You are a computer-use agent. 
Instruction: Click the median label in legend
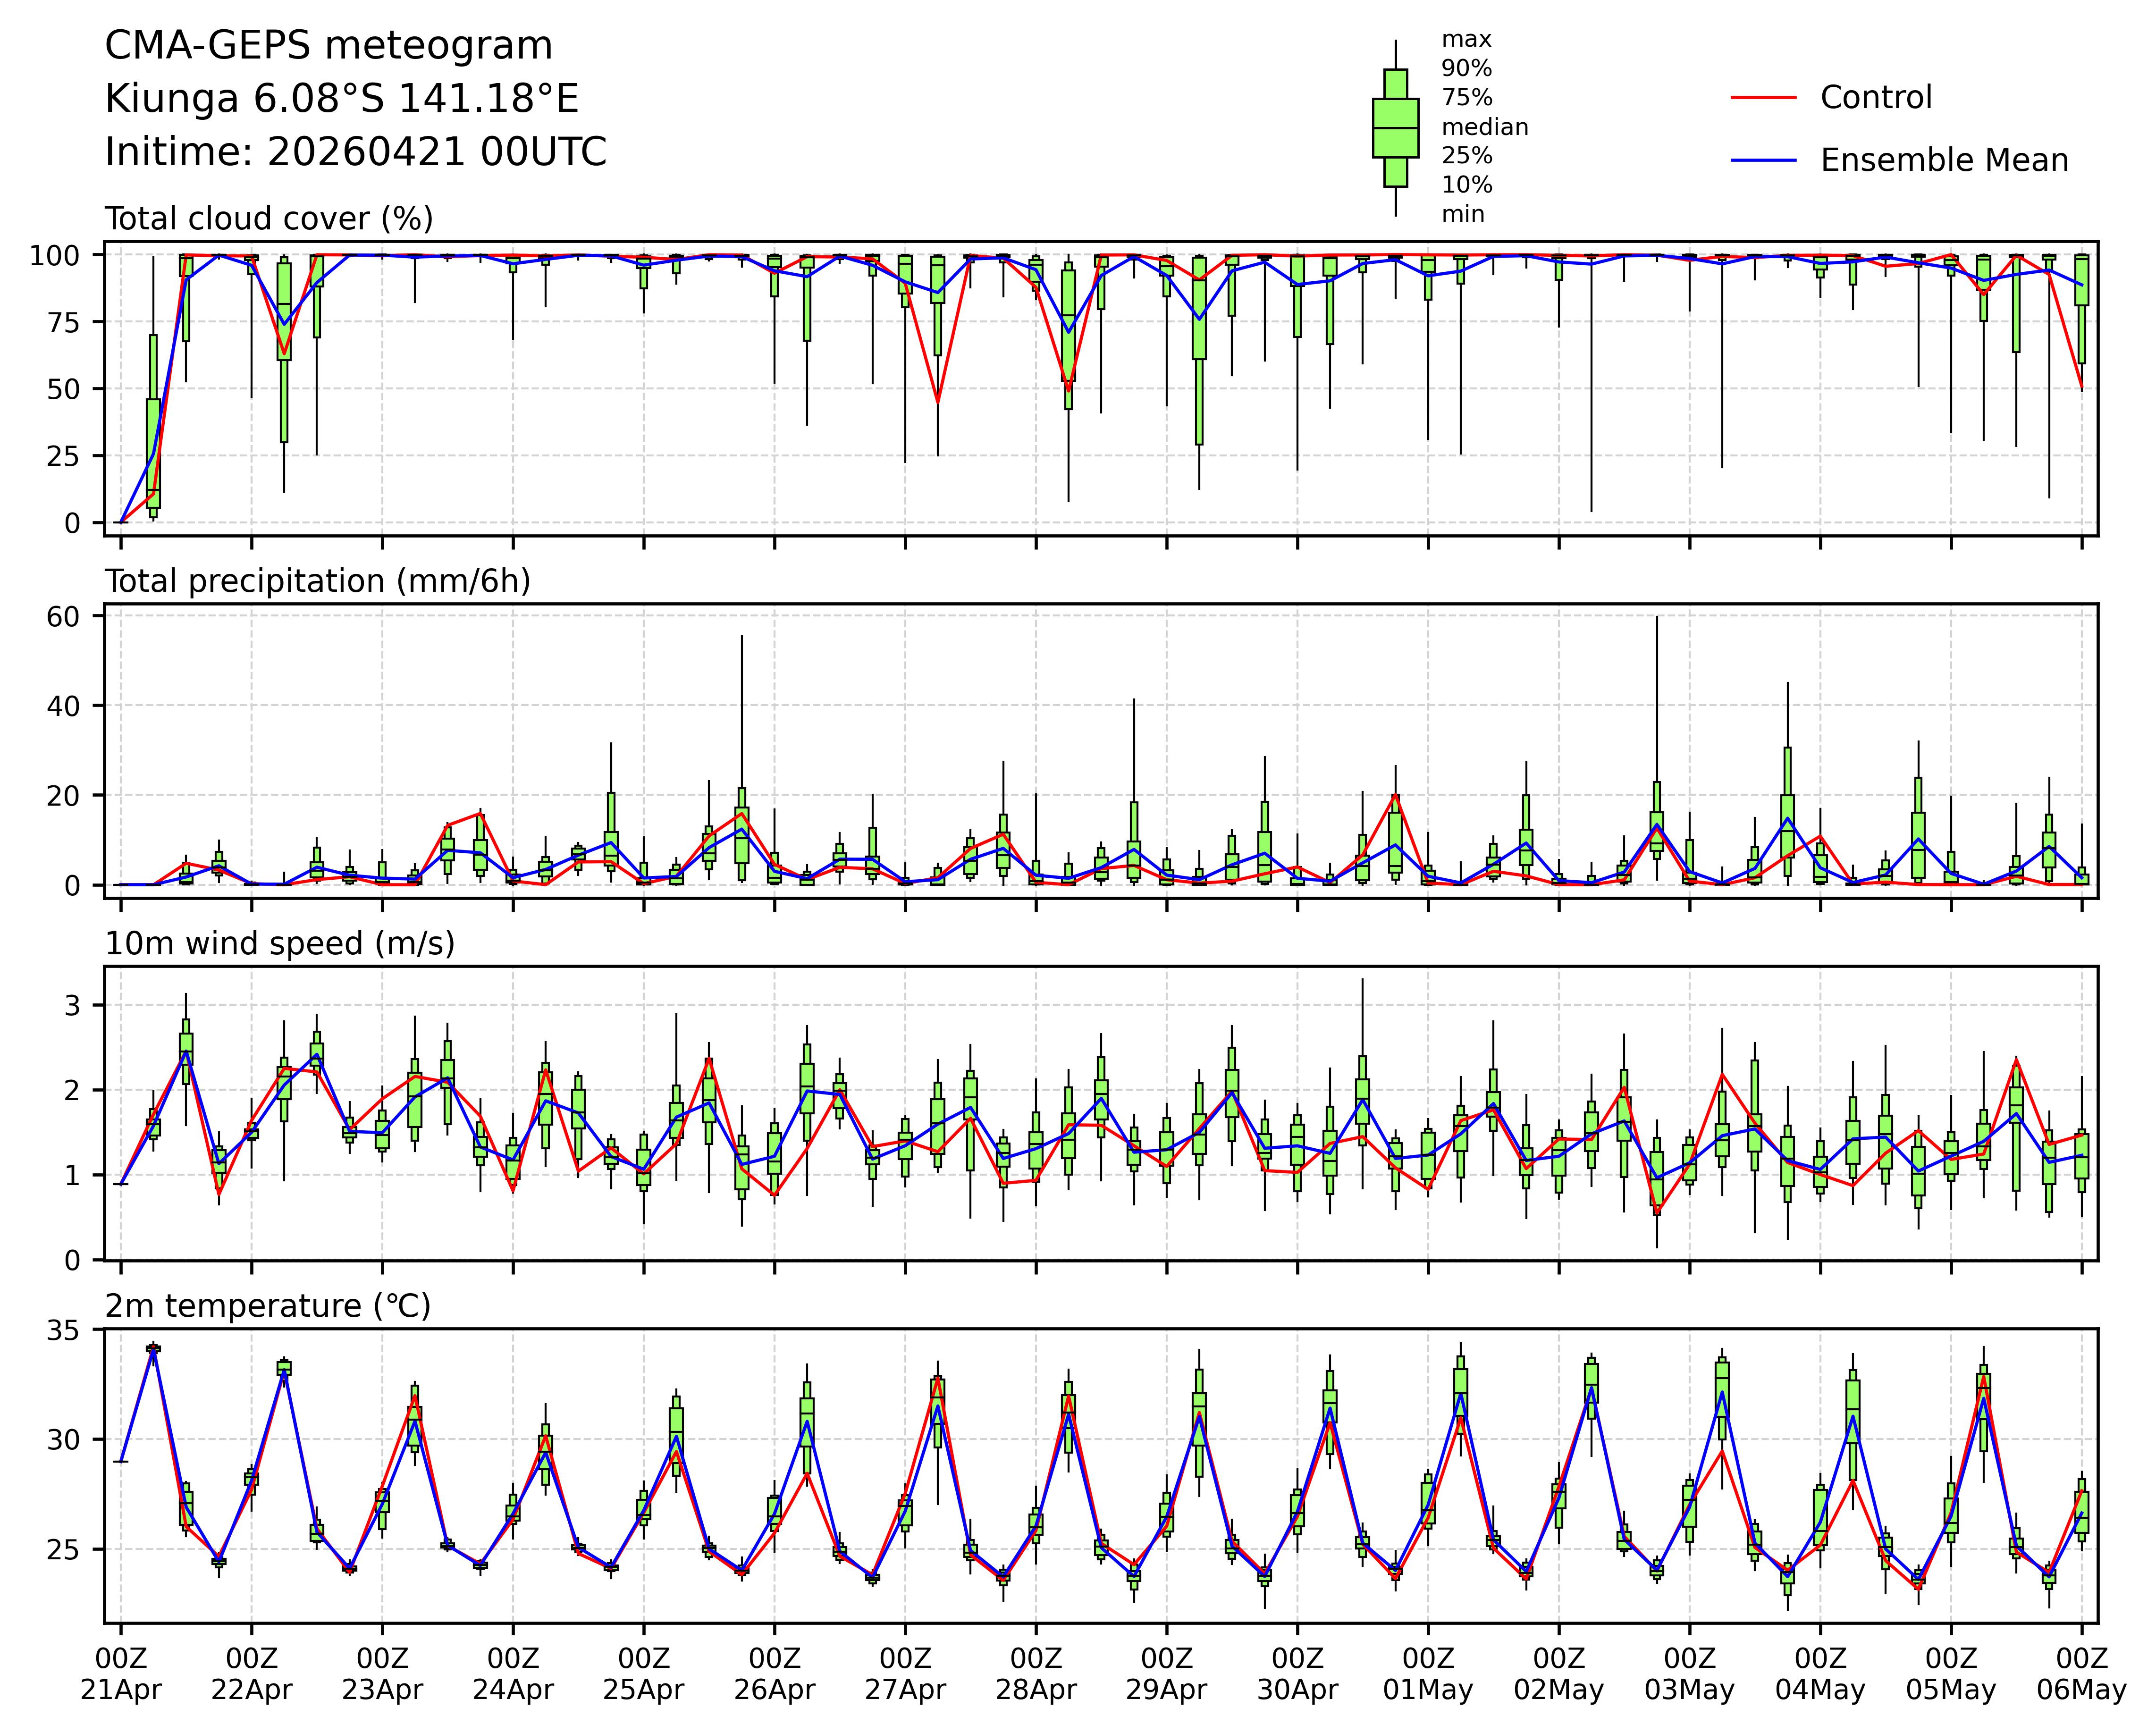[1484, 127]
